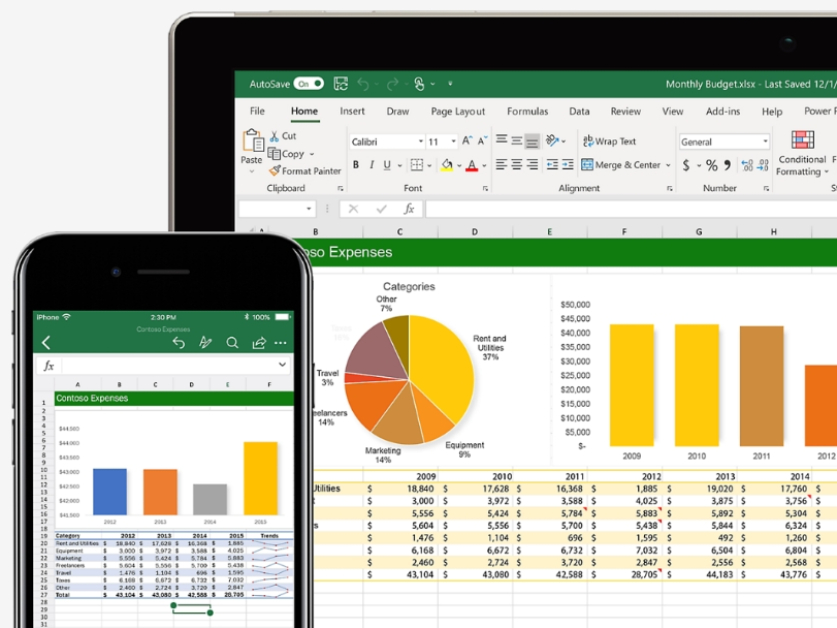Open the Review tab
The height and width of the screenshot is (628, 837).
(626, 111)
